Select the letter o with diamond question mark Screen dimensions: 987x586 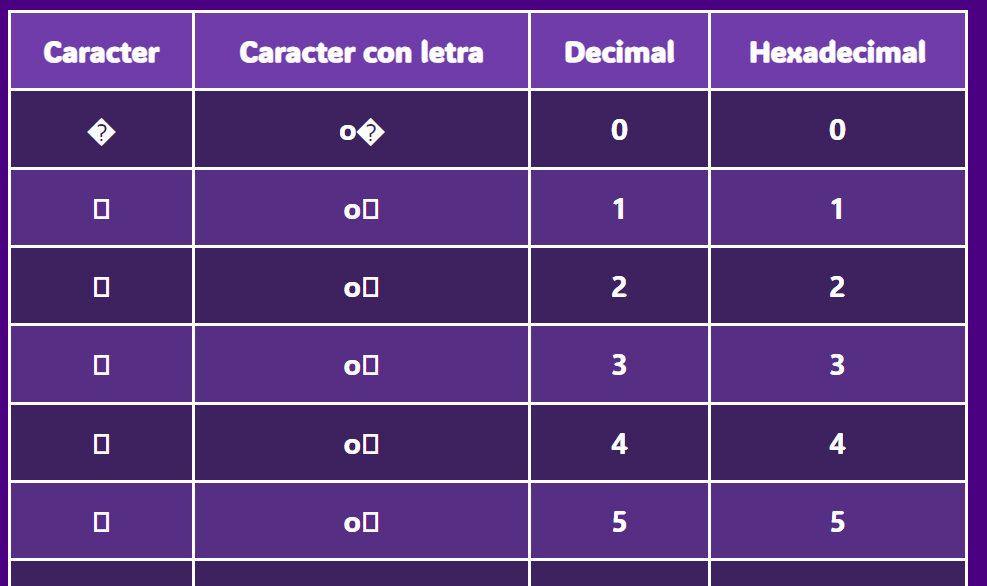[x=361, y=130]
